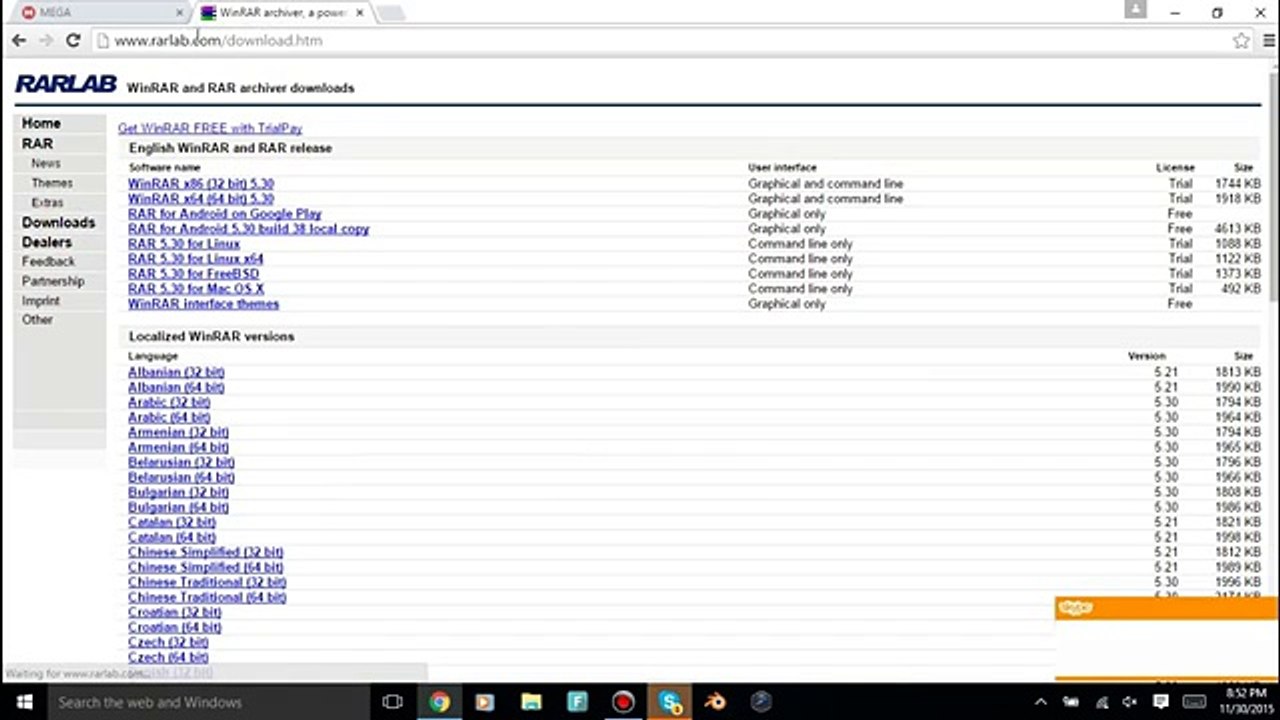Click the Skype notification popup
This screenshot has width=1280, height=720.
[x=1167, y=639]
